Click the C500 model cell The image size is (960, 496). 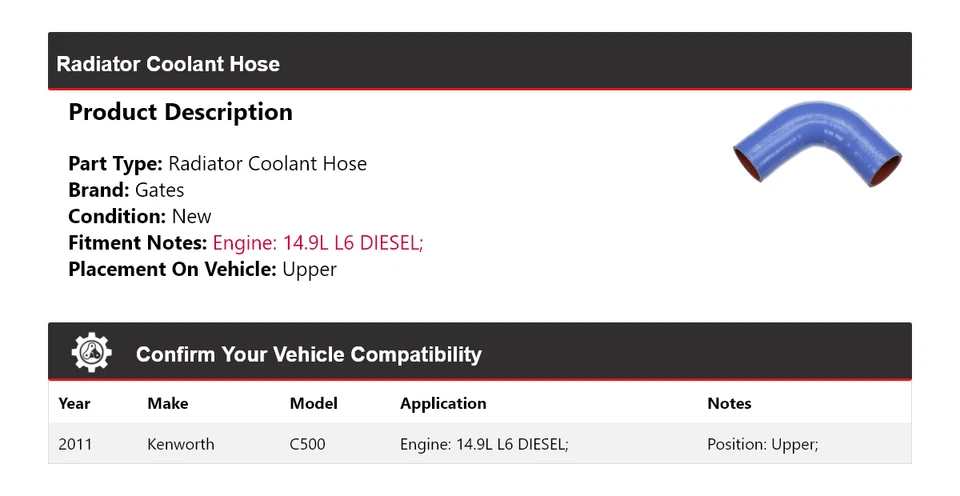click(x=307, y=444)
